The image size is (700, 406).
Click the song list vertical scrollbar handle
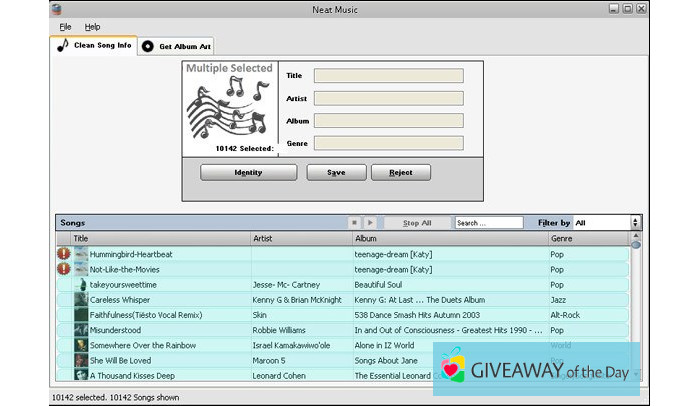point(635,242)
